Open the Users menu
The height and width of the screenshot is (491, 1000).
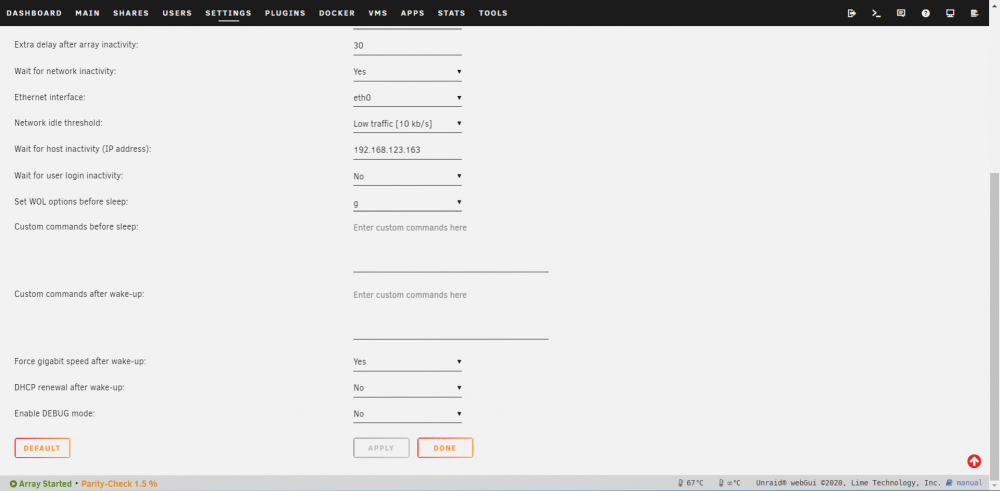click(177, 13)
